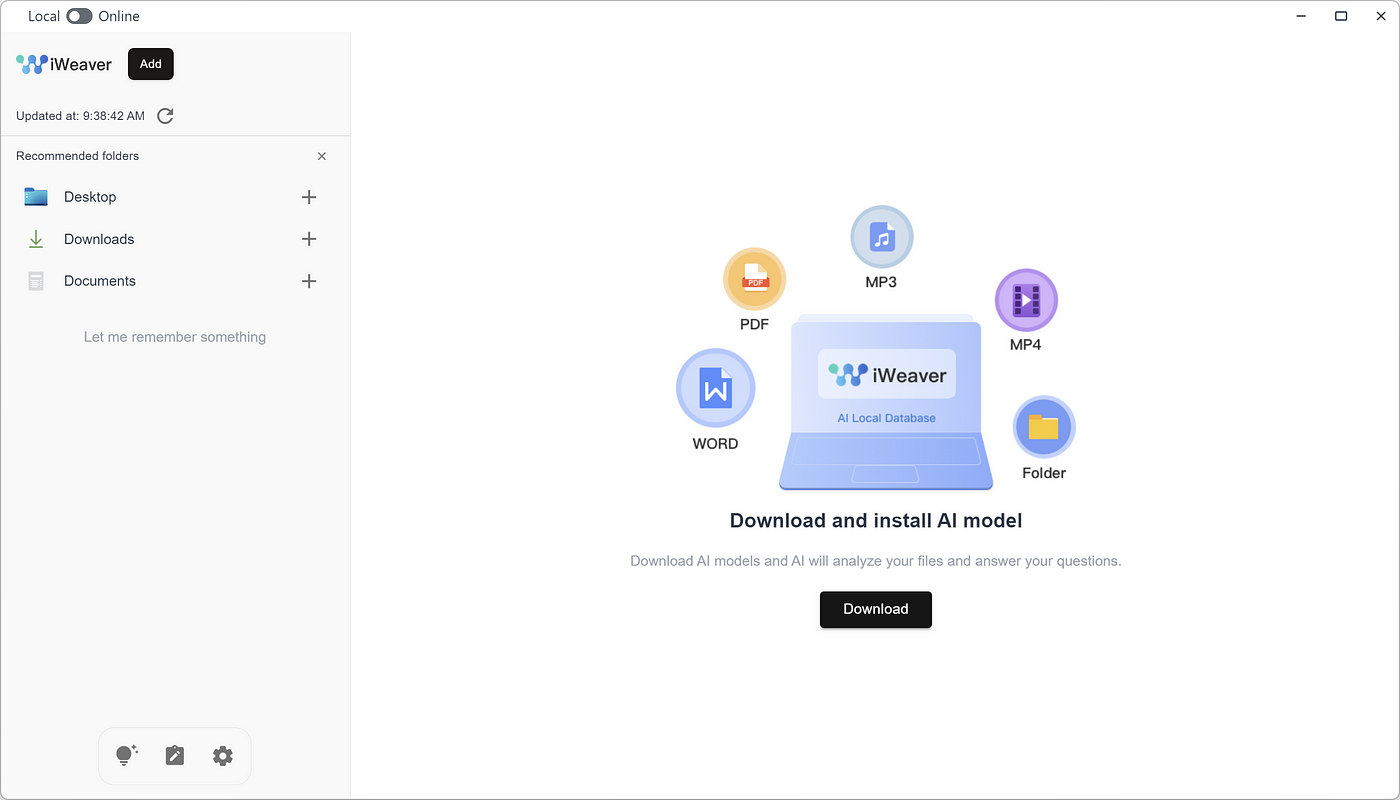Click the 'Downloads' folder name
Image resolution: width=1400 pixels, height=800 pixels.
(x=99, y=239)
